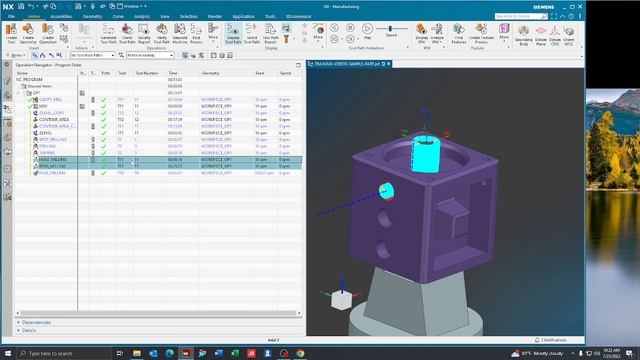Collapse the OP1 program group

(18, 93)
